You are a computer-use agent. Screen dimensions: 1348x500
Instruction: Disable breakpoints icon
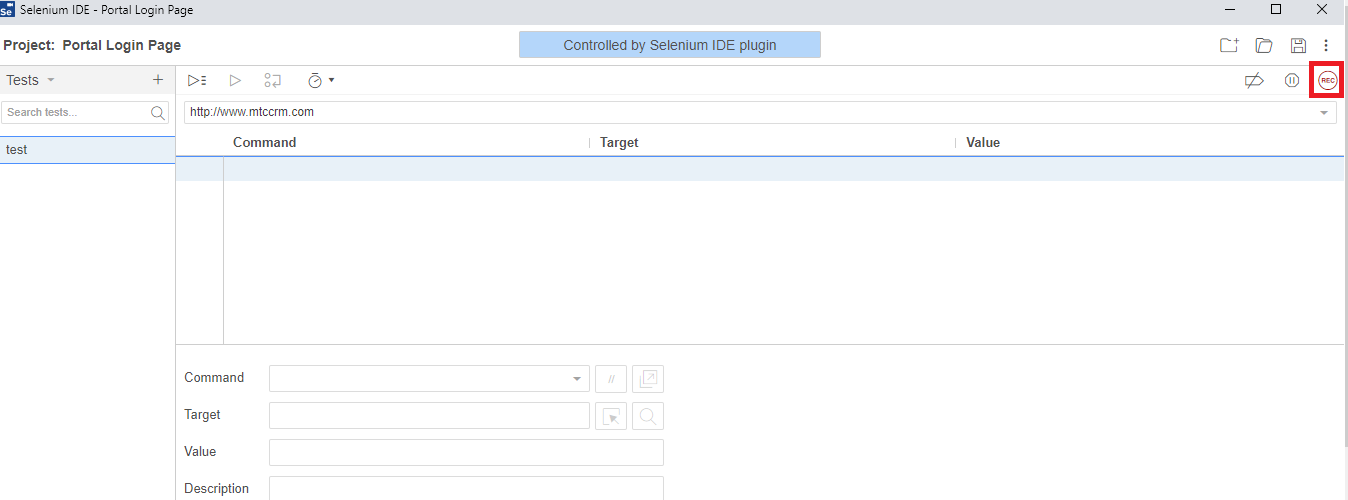pos(1254,80)
